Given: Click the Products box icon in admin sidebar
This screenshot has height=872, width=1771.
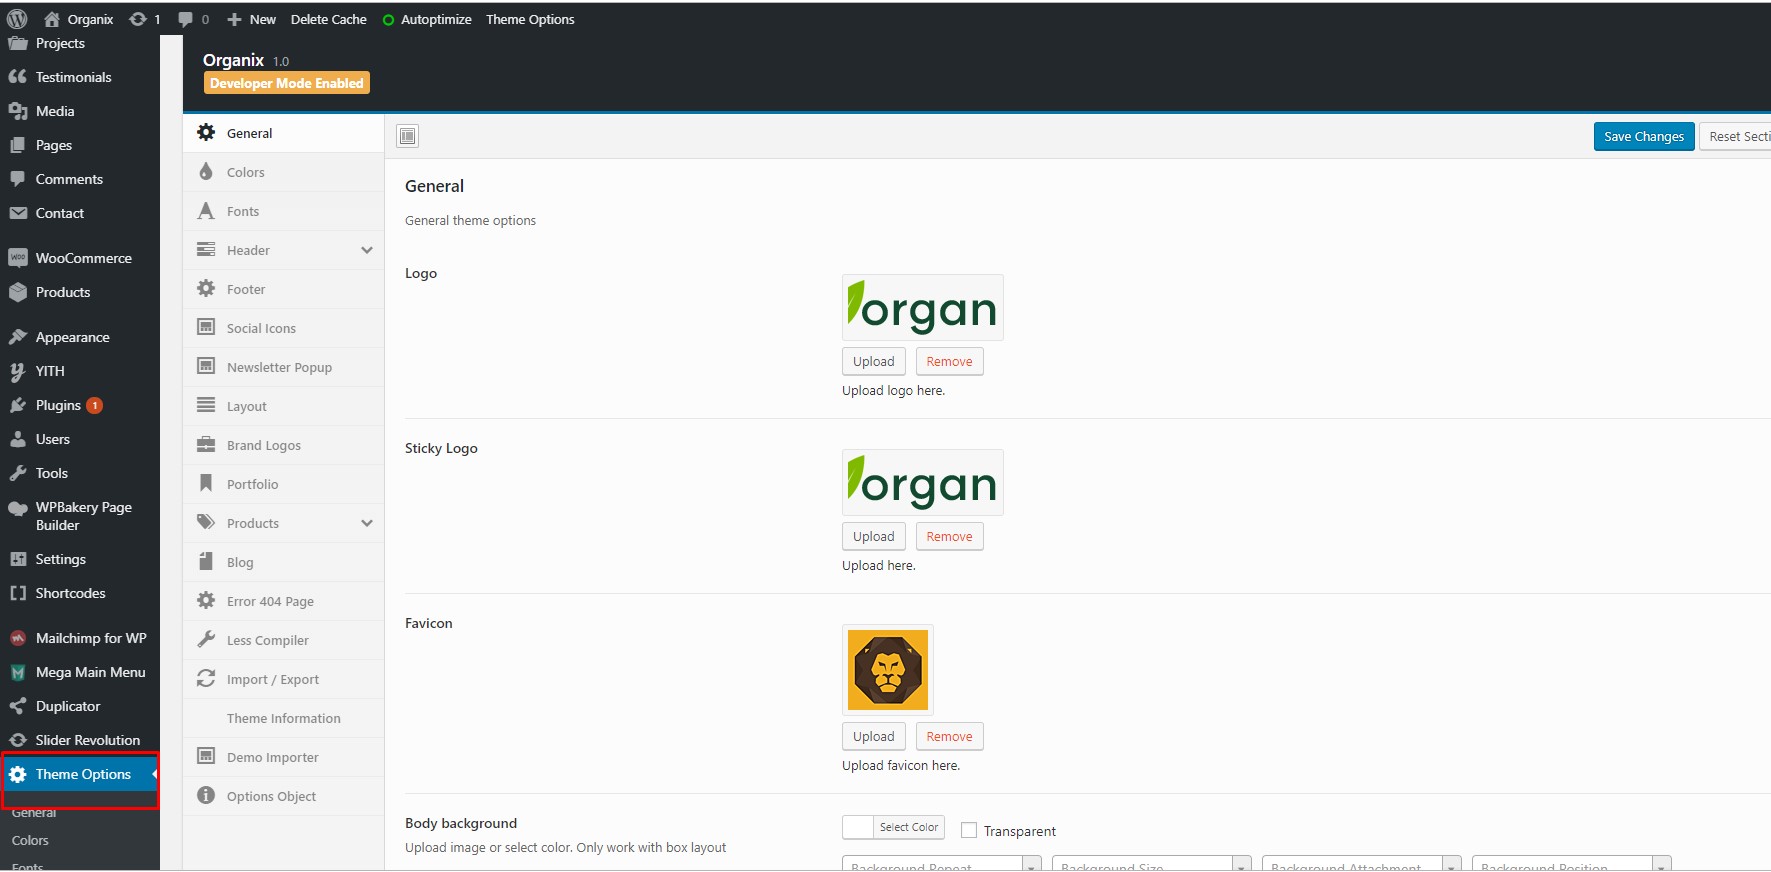Looking at the screenshot, I should [x=18, y=292].
